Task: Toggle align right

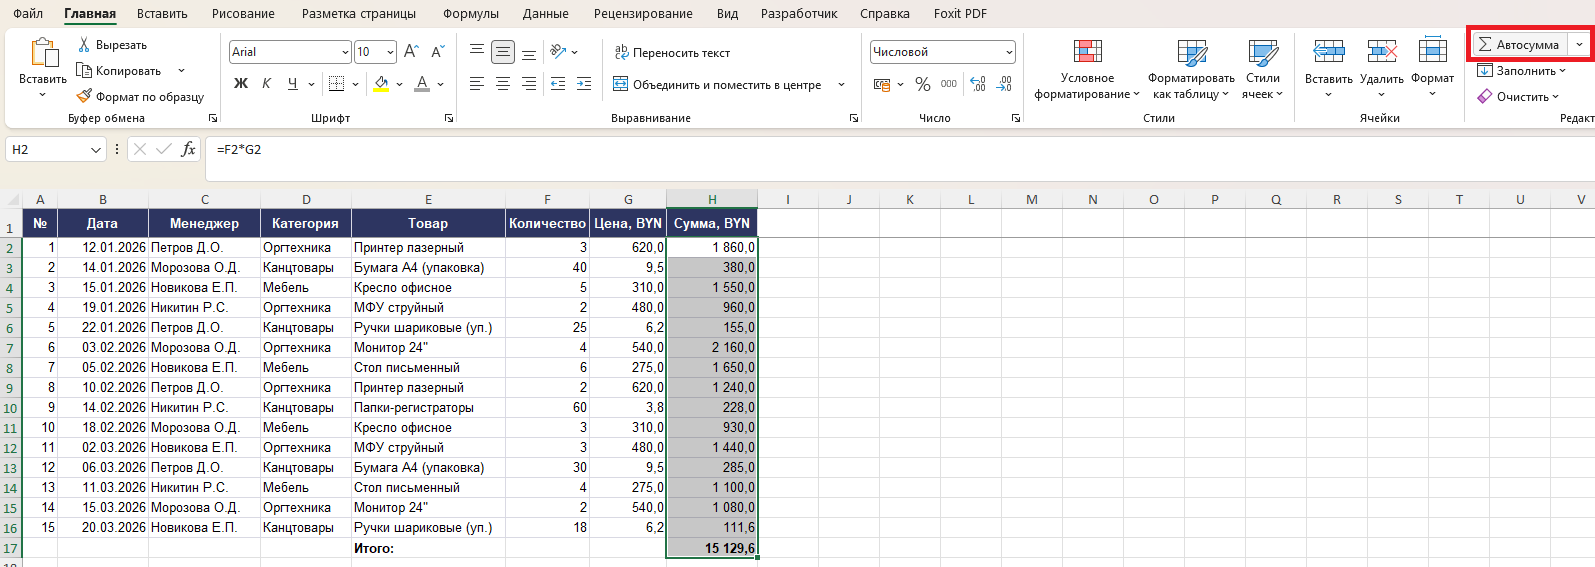Action: coord(529,84)
